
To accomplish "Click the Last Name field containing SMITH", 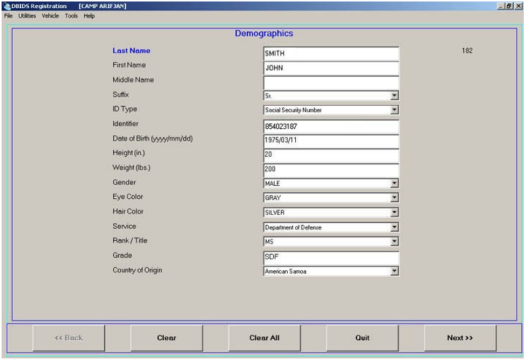I will pyautogui.click(x=331, y=54).
